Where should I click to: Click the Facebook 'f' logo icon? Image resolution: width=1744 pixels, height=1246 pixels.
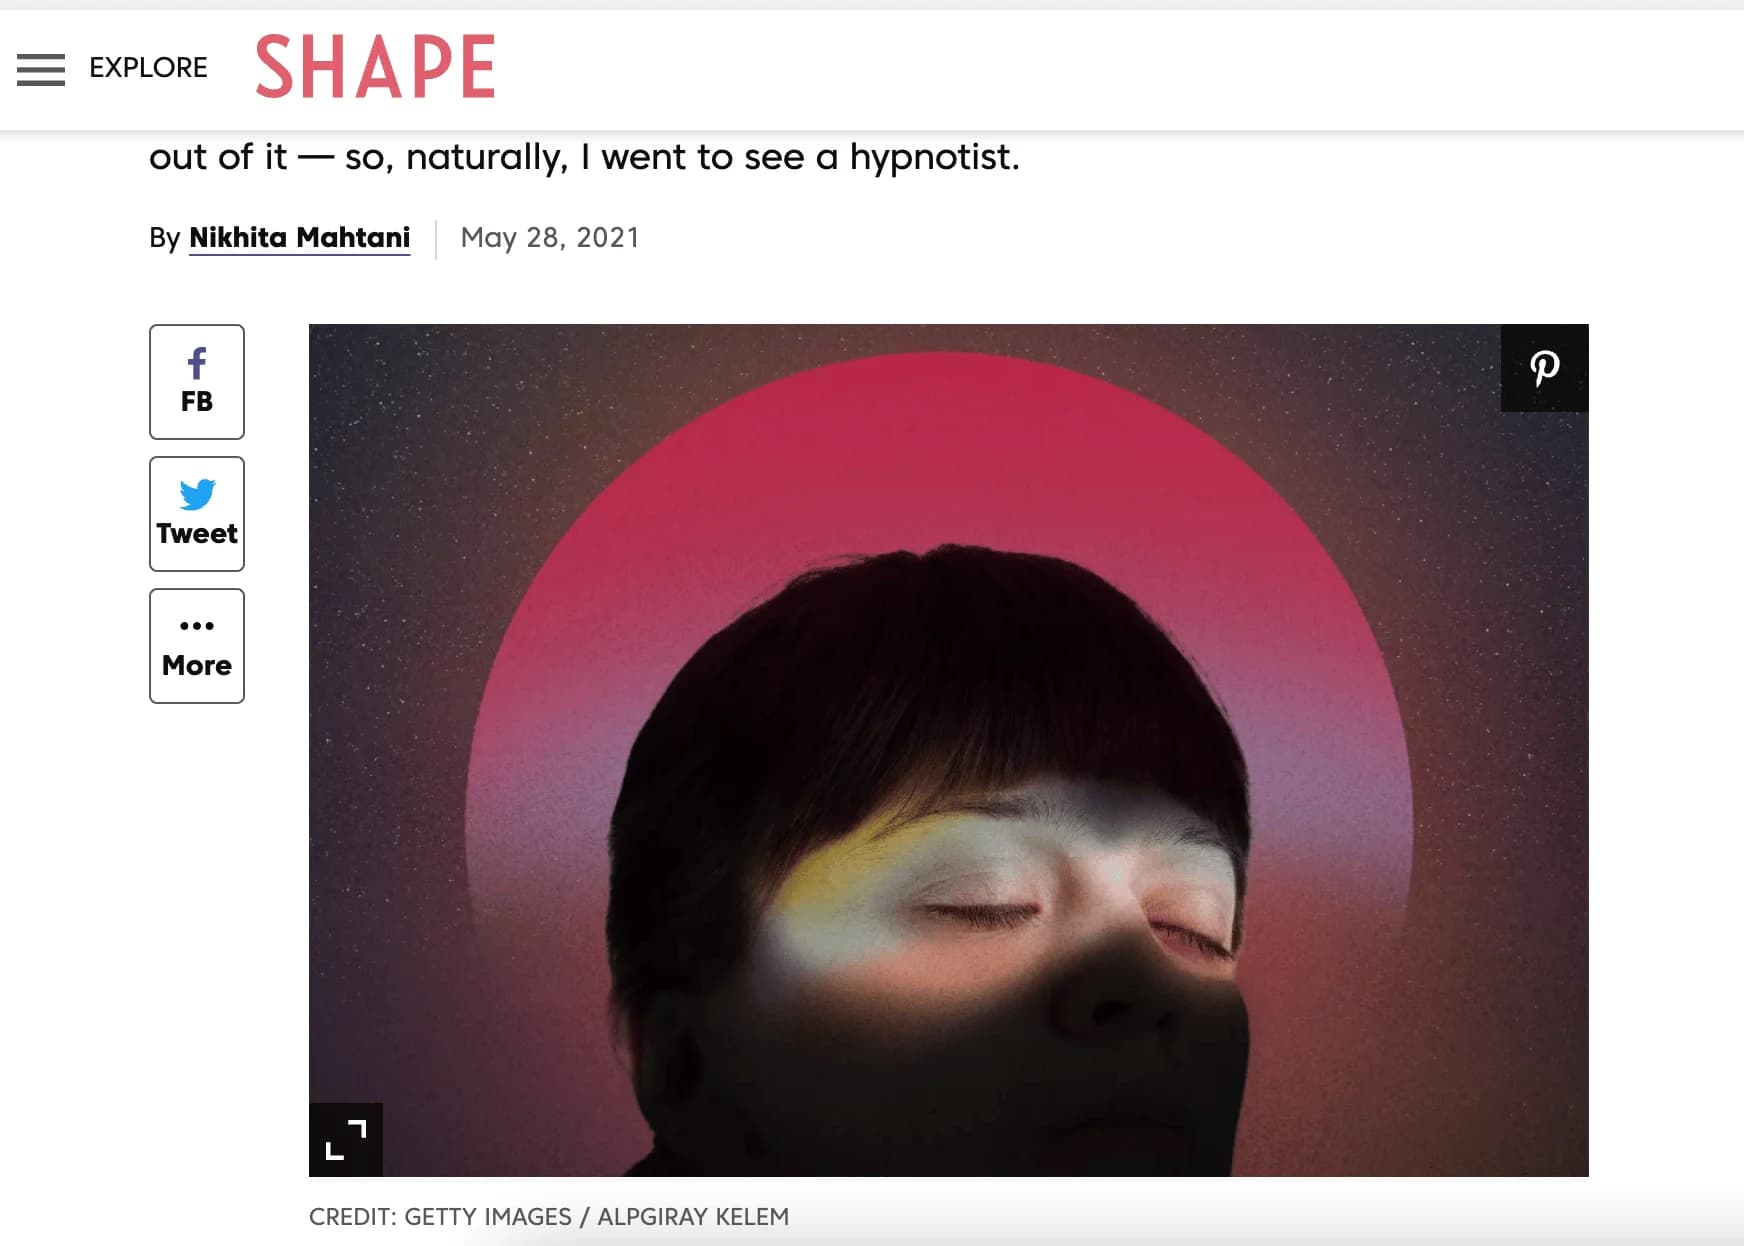[197, 363]
